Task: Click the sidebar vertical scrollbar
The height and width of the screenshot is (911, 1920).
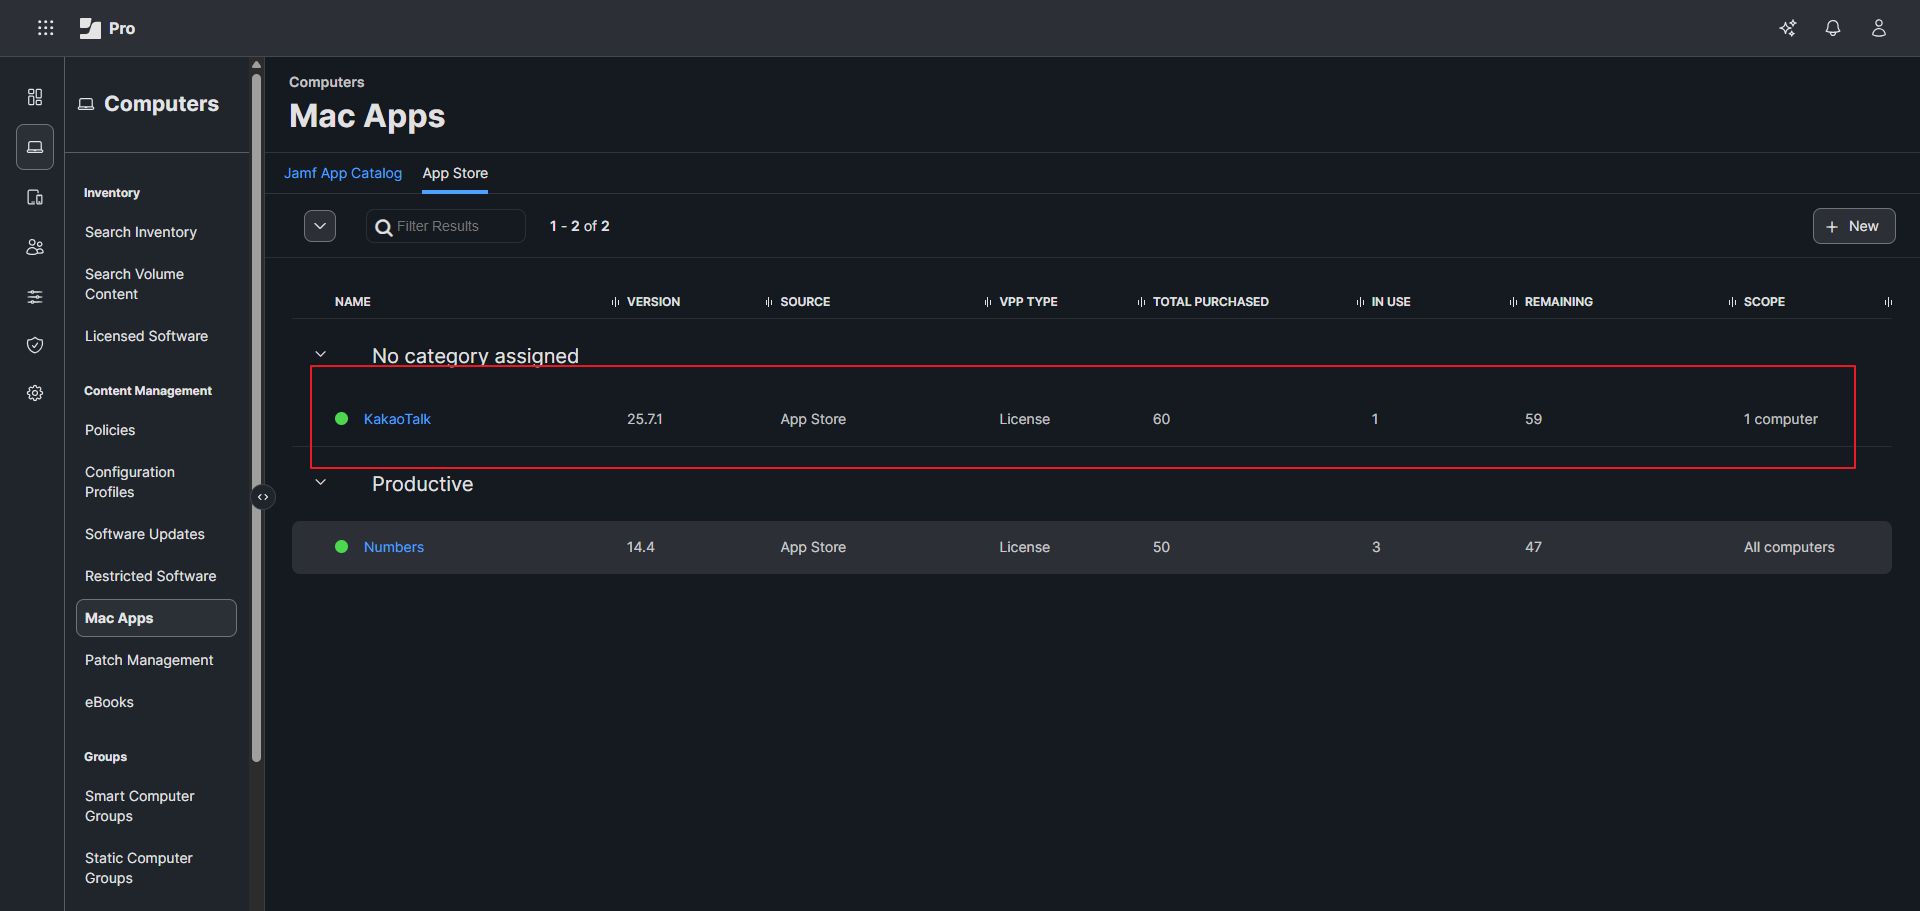Action: (x=257, y=400)
